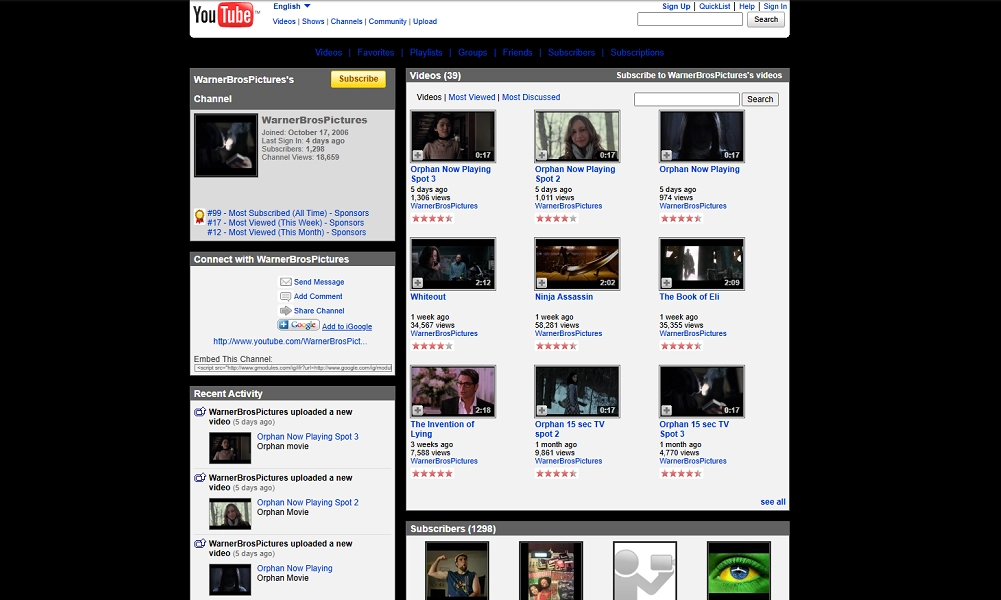Click Subscribe to WarnerBrosPictures's videos link
Screen dimensions: 1001x600
click(699, 75)
